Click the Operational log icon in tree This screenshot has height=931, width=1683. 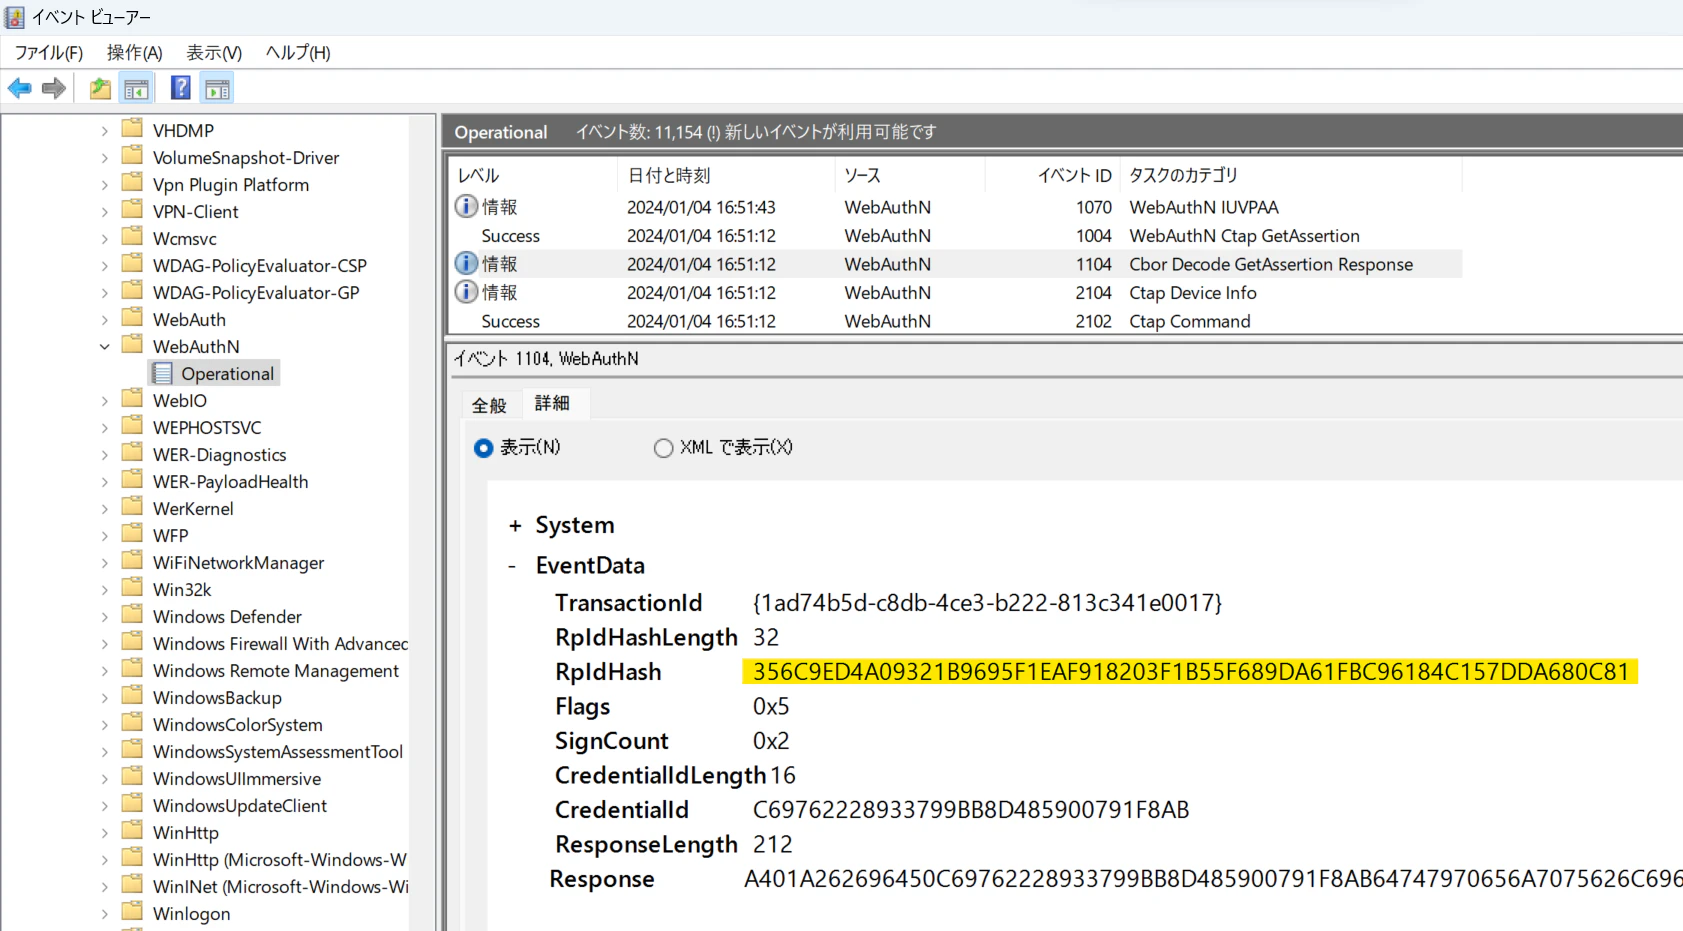pyautogui.click(x=163, y=374)
